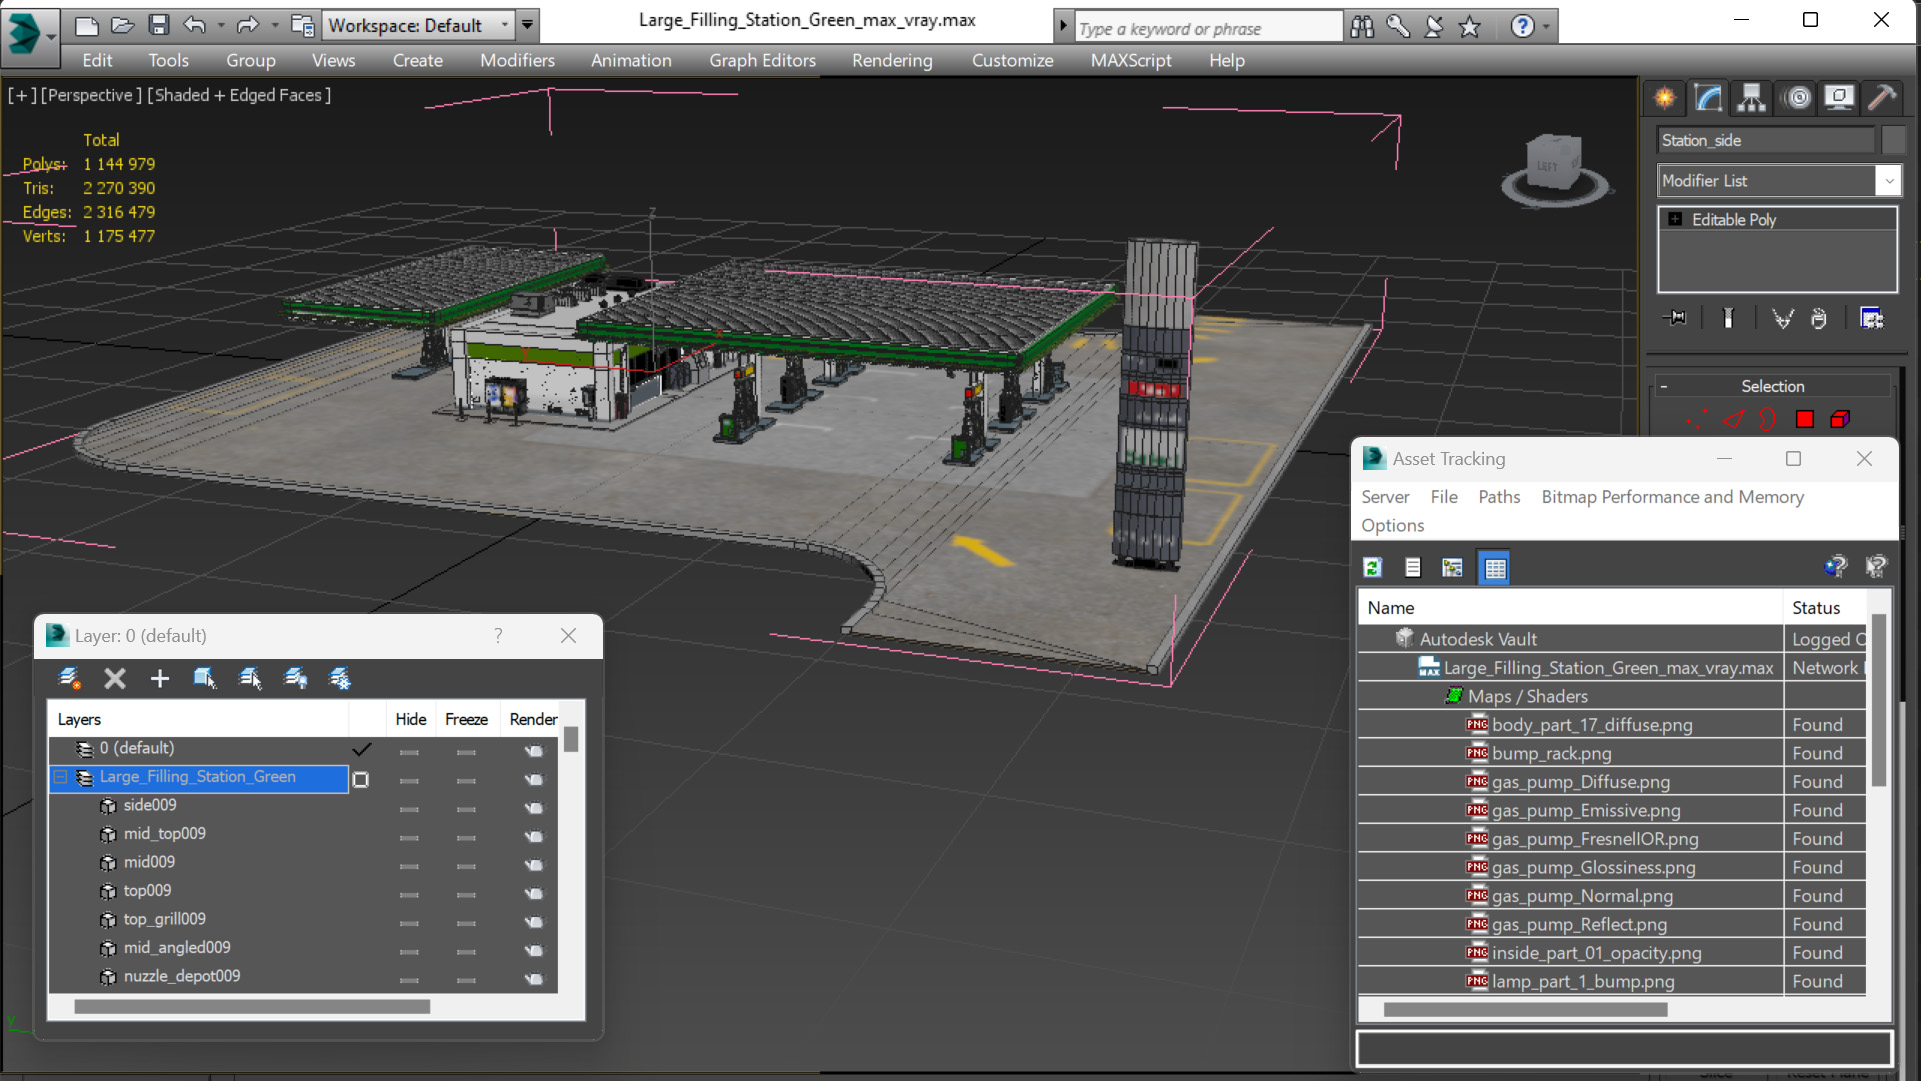Screen dimensions: 1921x1081
Task: Open the Rendering menu
Action: [892, 61]
